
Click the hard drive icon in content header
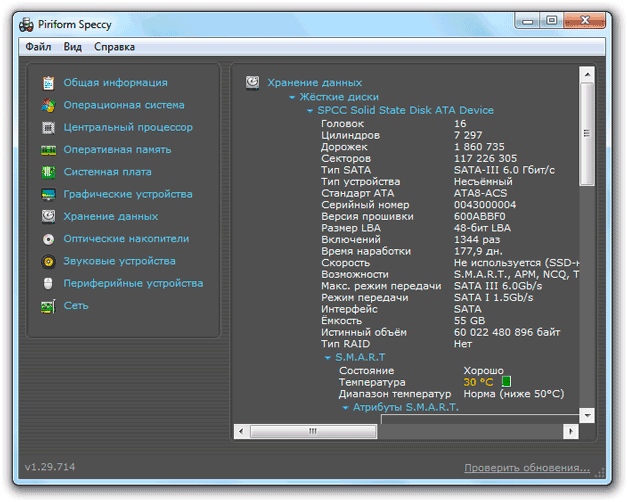[x=252, y=83]
